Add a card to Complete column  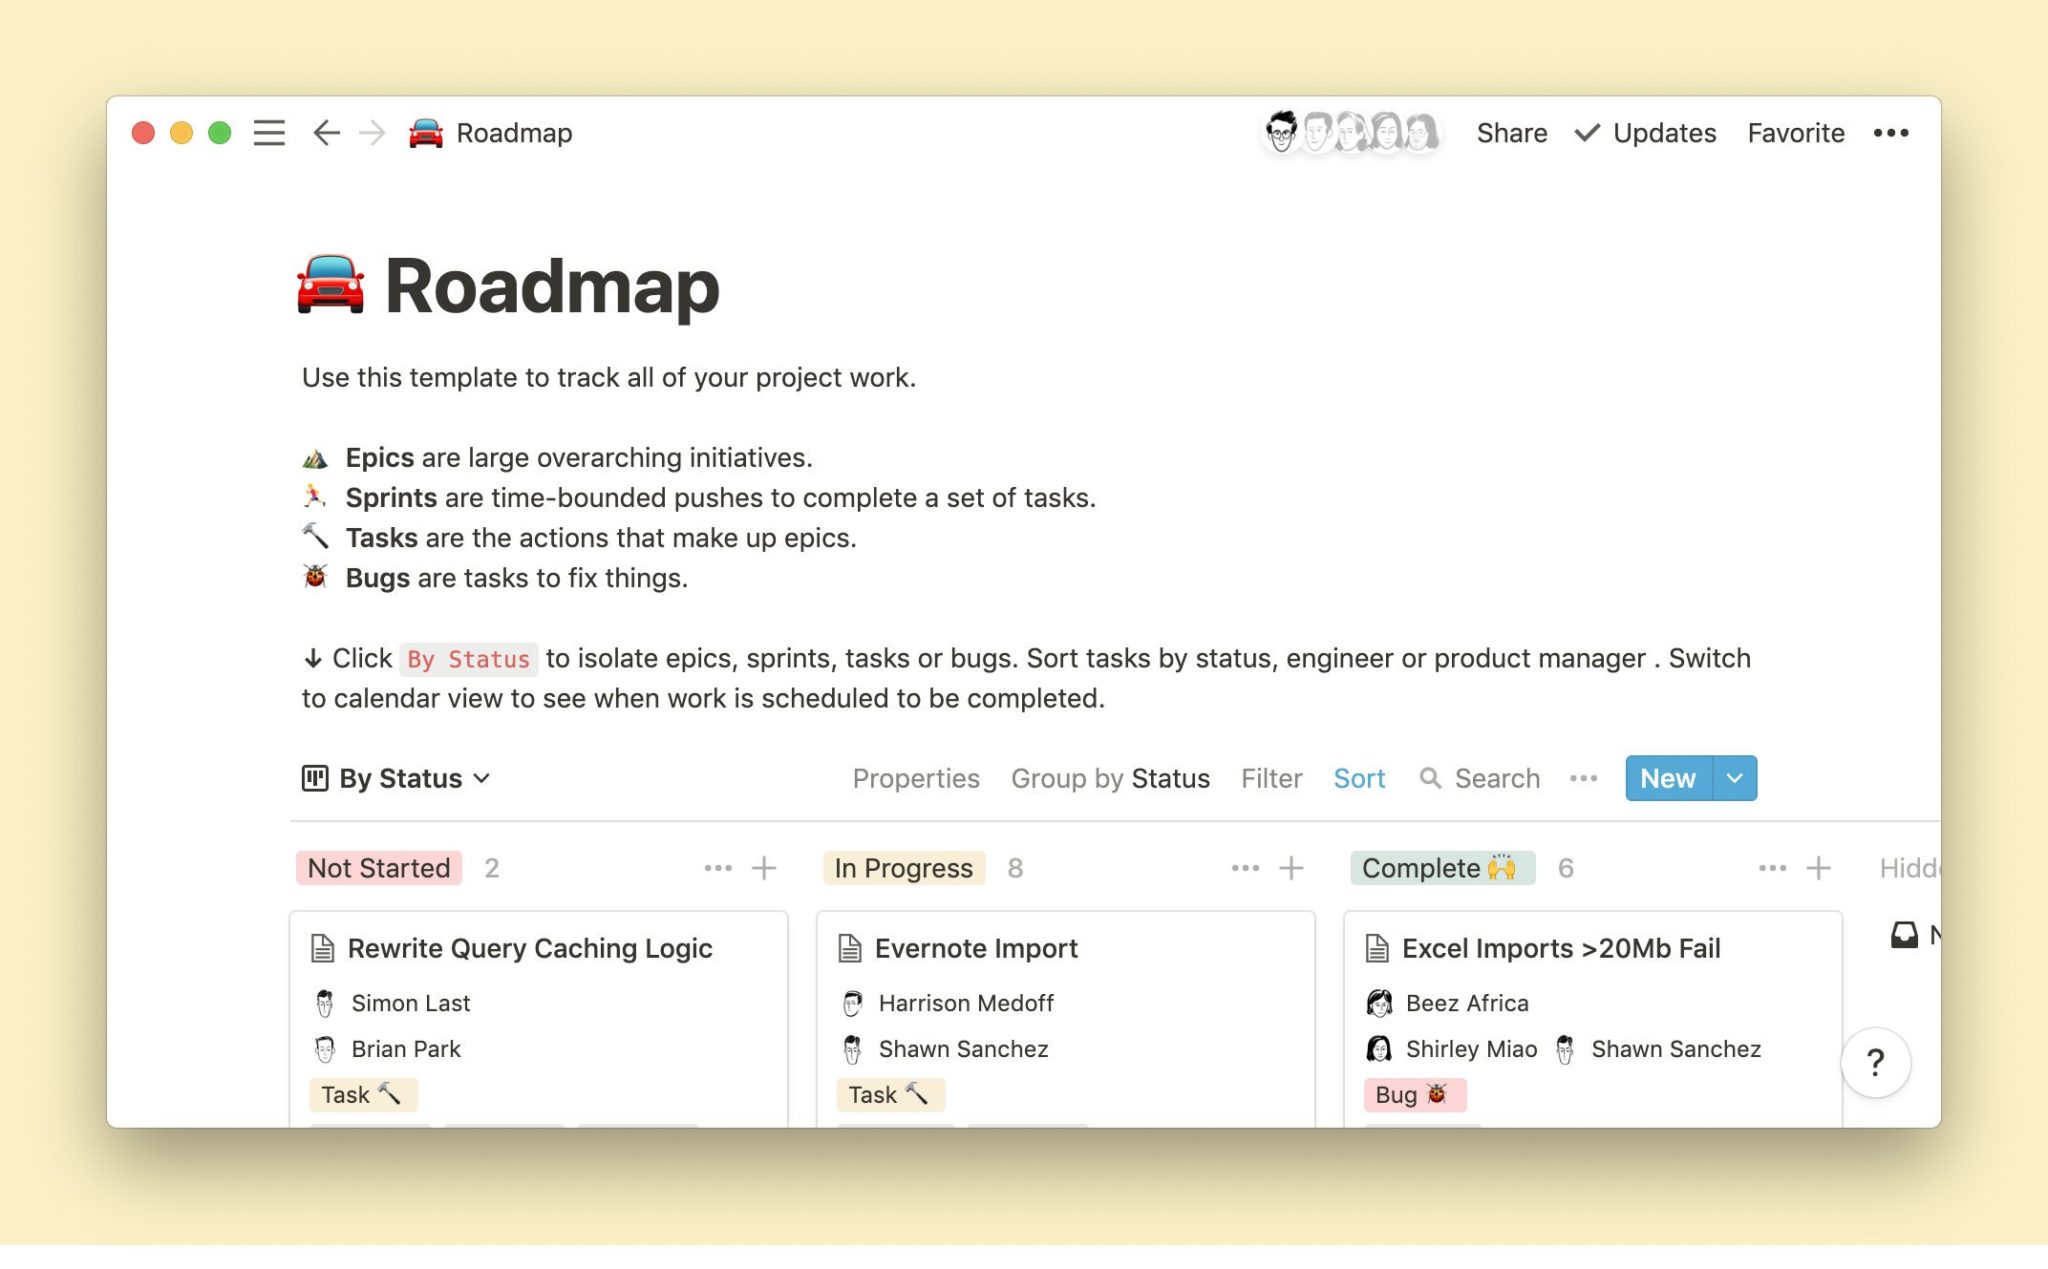click(x=1818, y=868)
